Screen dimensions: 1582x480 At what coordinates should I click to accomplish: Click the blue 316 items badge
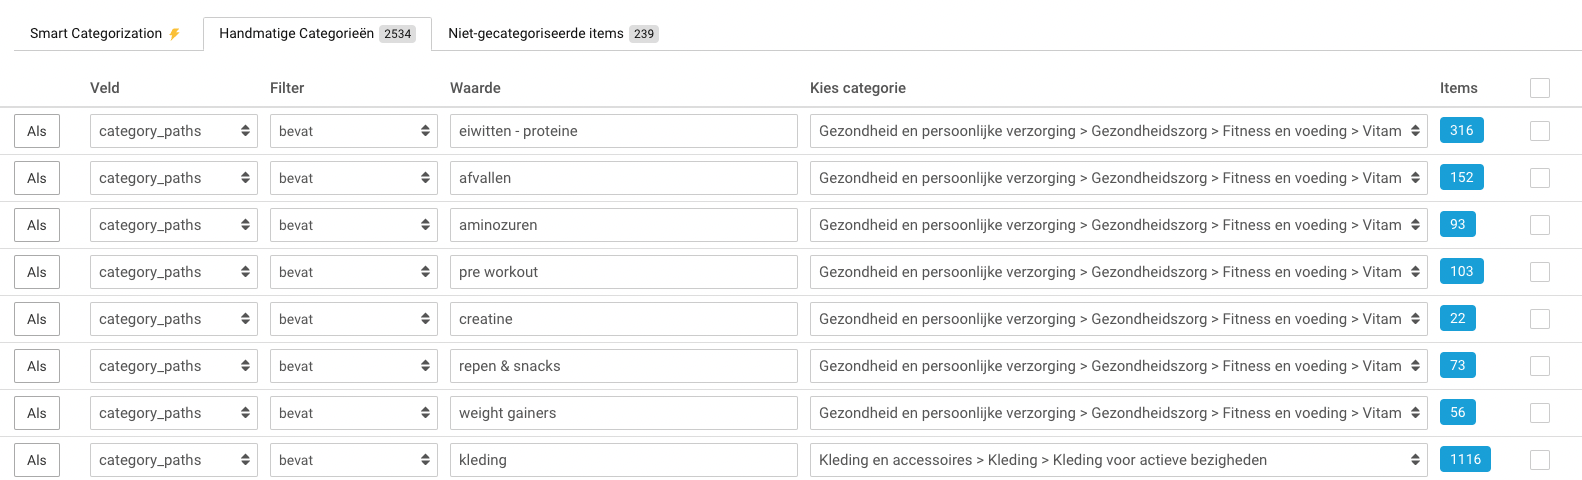[1461, 130]
